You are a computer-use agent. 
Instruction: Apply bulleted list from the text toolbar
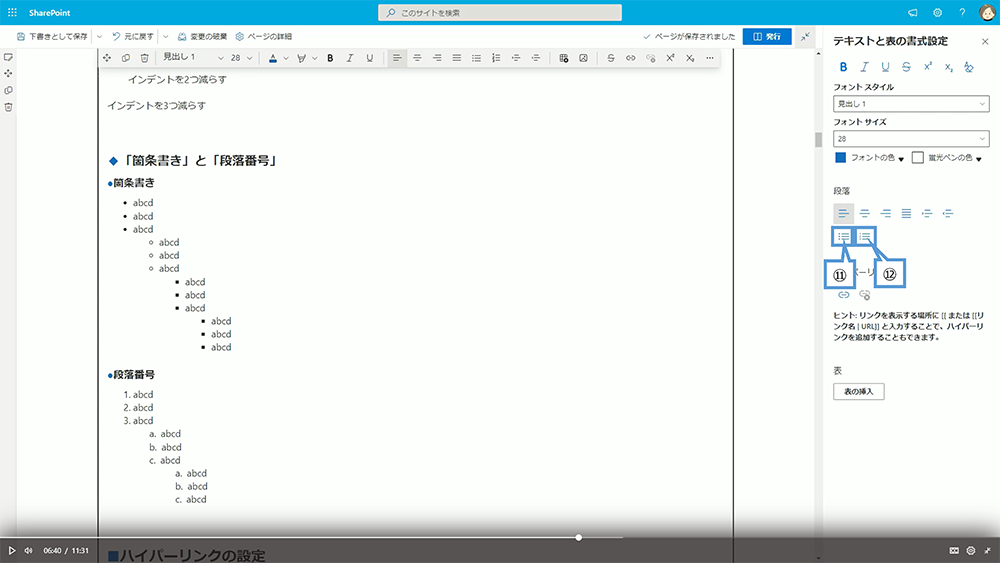[476, 58]
